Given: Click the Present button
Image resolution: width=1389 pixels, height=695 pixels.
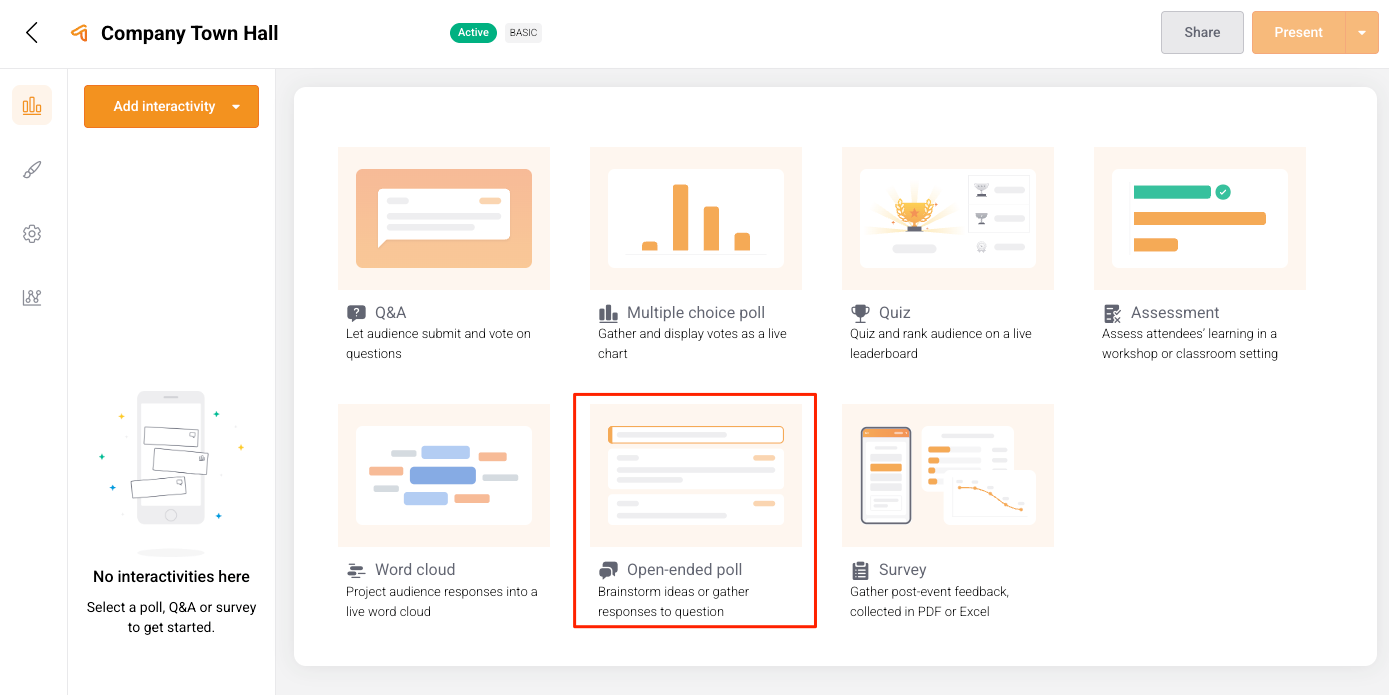Looking at the screenshot, I should (x=1299, y=32).
